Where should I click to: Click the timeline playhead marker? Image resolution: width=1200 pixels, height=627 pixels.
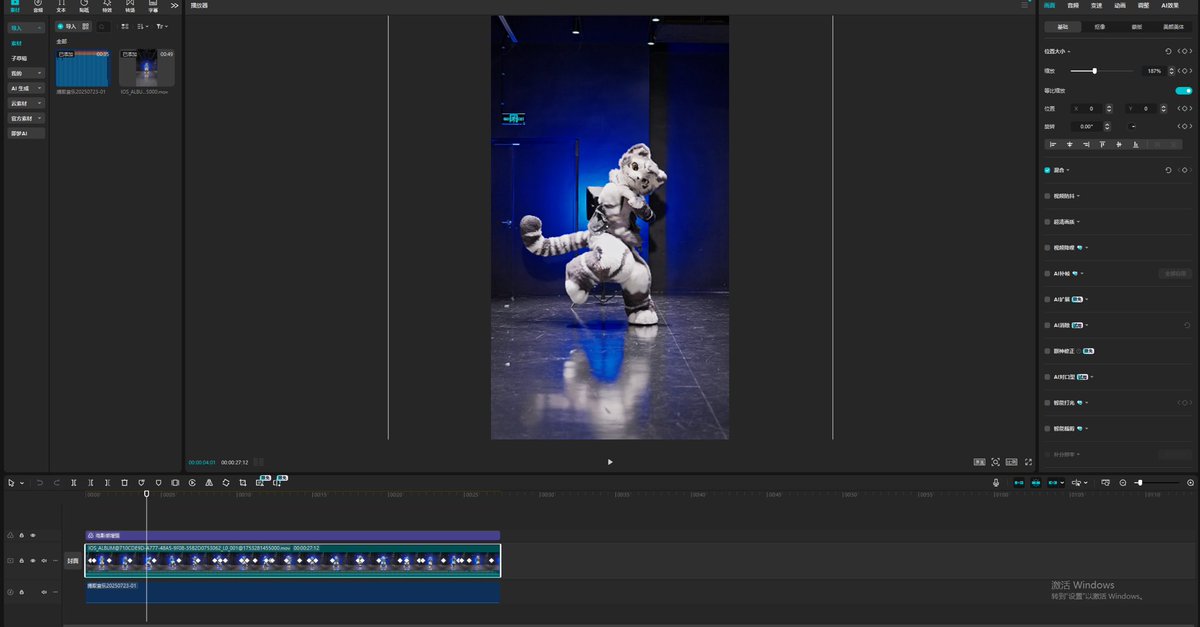pos(146,493)
